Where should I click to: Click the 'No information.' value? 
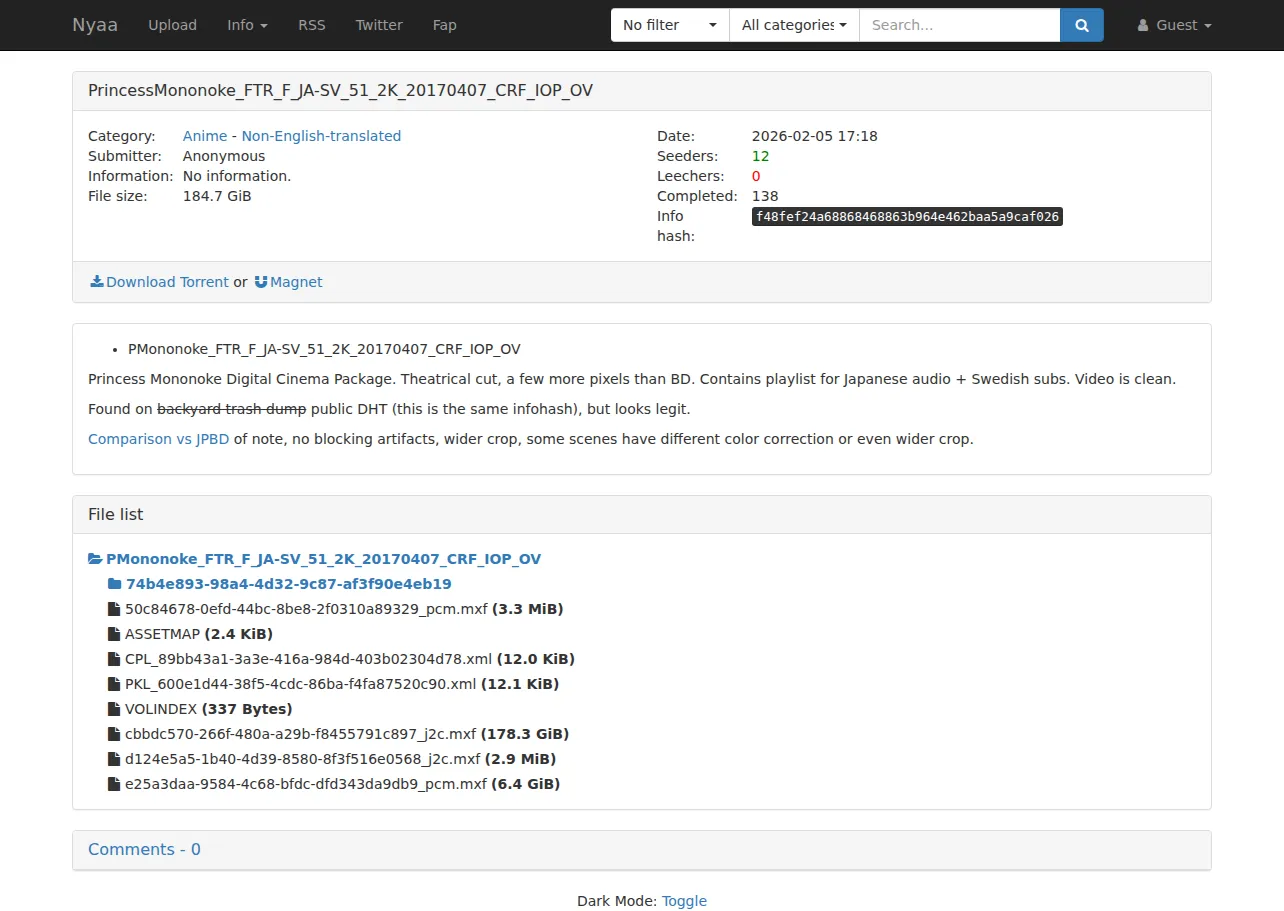point(237,176)
